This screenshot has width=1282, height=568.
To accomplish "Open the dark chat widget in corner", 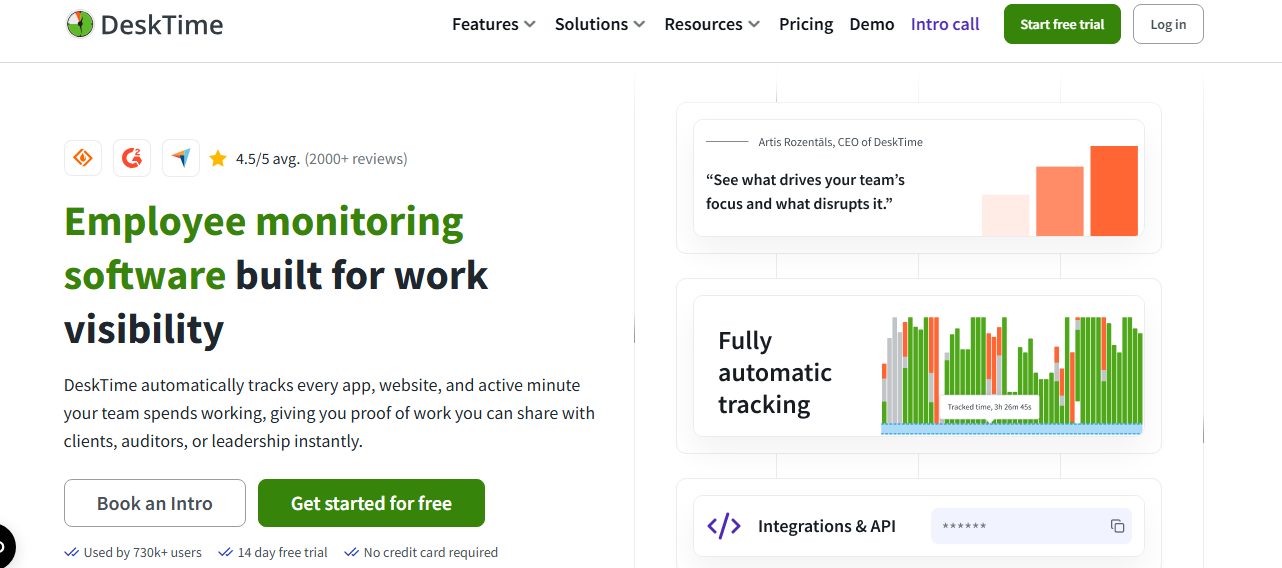I will [x=5, y=546].
